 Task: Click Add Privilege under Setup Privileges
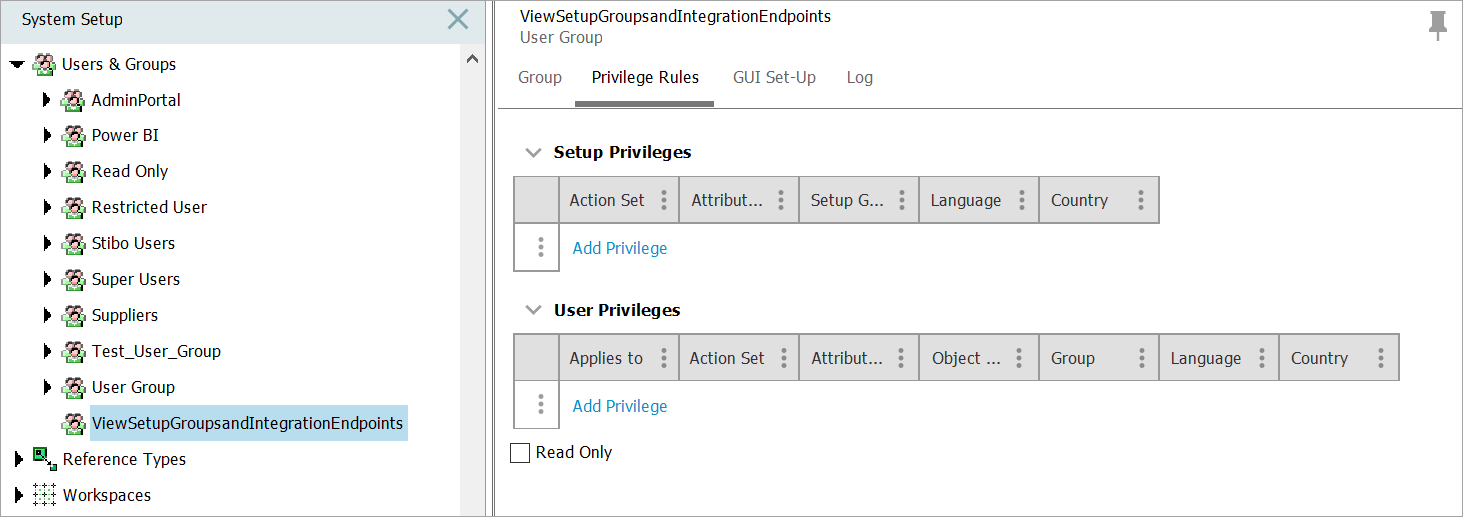click(619, 248)
